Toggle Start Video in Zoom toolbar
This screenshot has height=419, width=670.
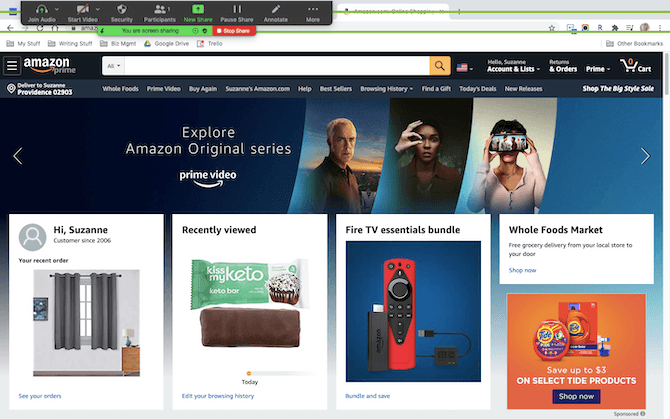pyautogui.click(x=82, y=9)
